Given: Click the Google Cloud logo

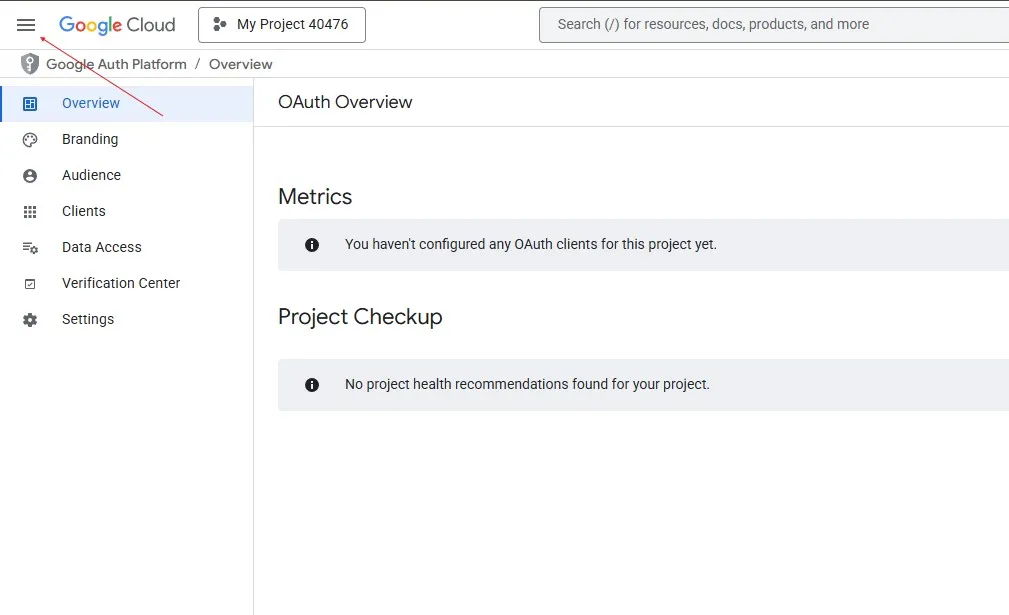Looking at the screenshot, I should point(117,25).
